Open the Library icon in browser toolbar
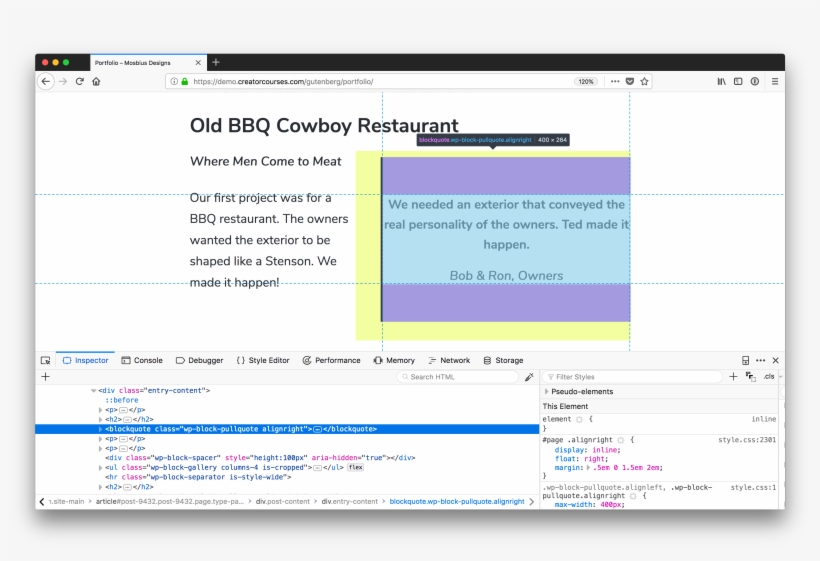The width and height of the screenshot is (820, 561). pyautogui.click(x=721, y=82)
